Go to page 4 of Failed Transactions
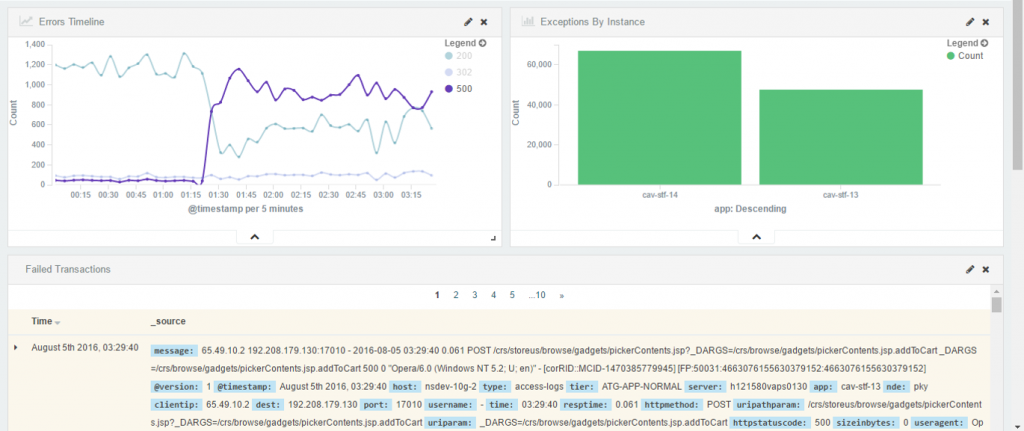Image resolution: width=1024 pixels, height=431 pixels. coord(494,295)
